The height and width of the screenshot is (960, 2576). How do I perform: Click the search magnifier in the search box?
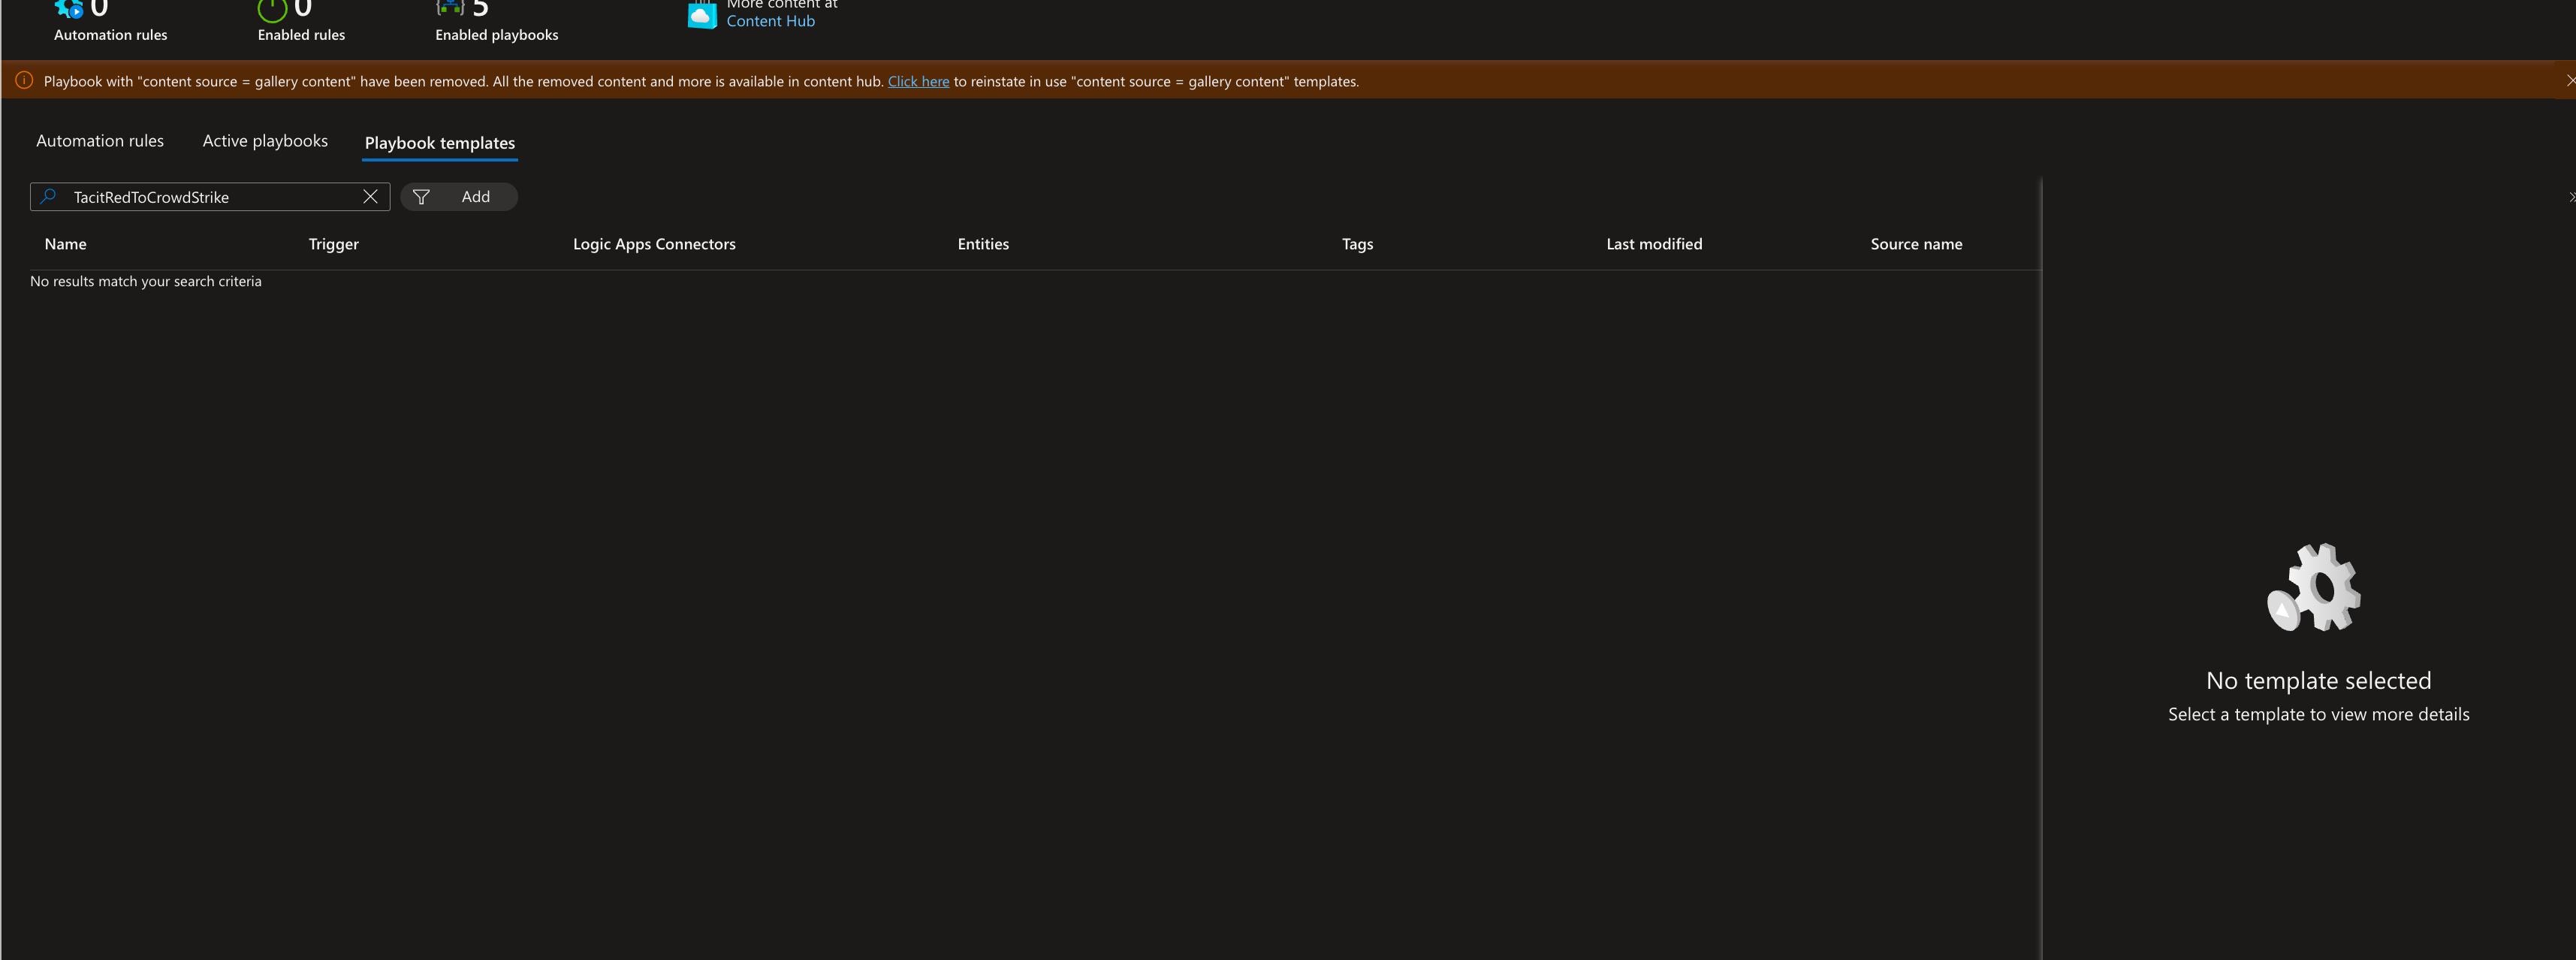click(48, 197)
